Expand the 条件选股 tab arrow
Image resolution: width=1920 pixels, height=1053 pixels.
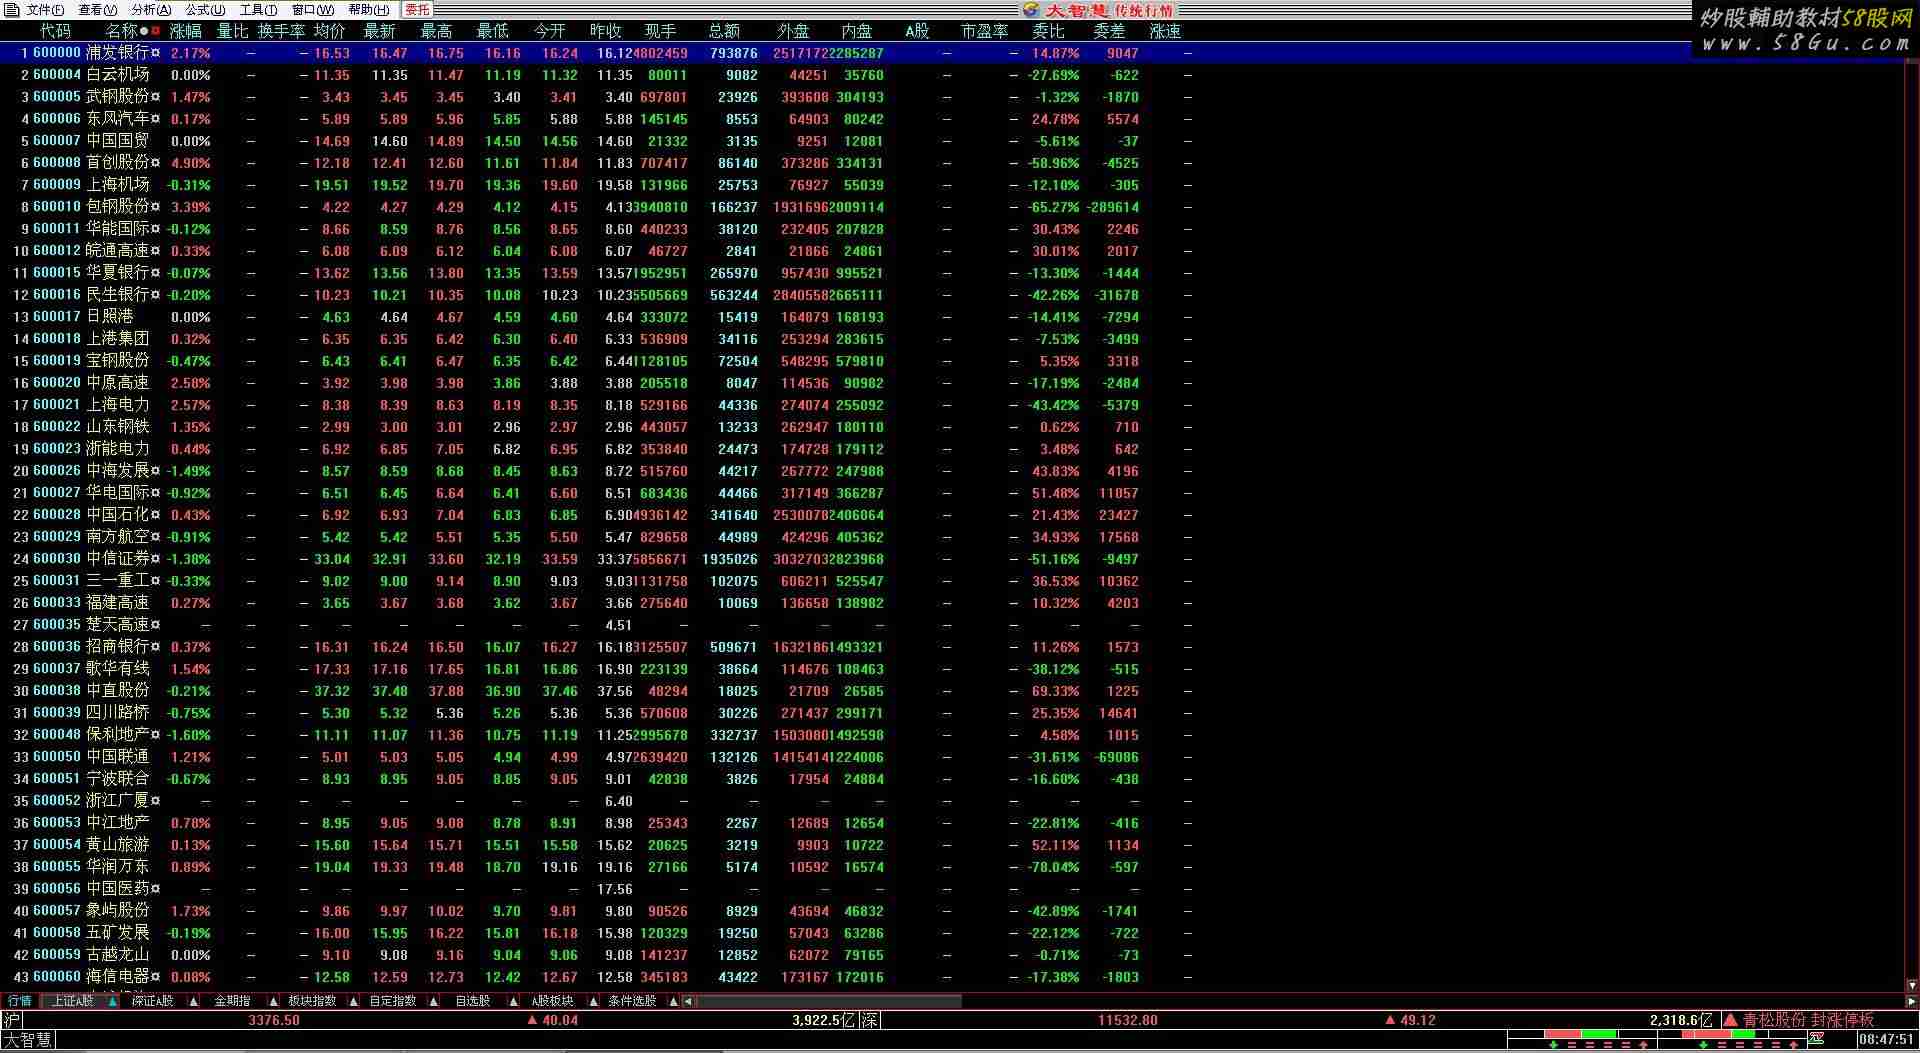[x=673, y=1001]
